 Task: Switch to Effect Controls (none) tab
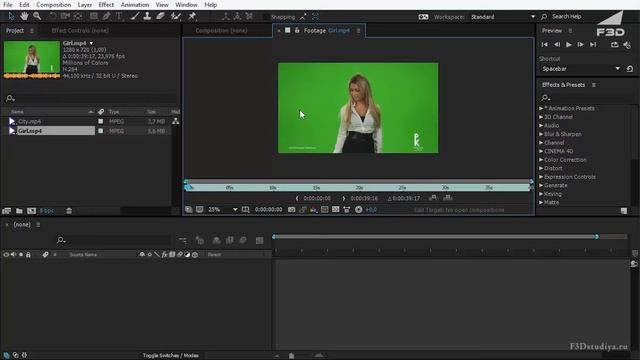80,31
